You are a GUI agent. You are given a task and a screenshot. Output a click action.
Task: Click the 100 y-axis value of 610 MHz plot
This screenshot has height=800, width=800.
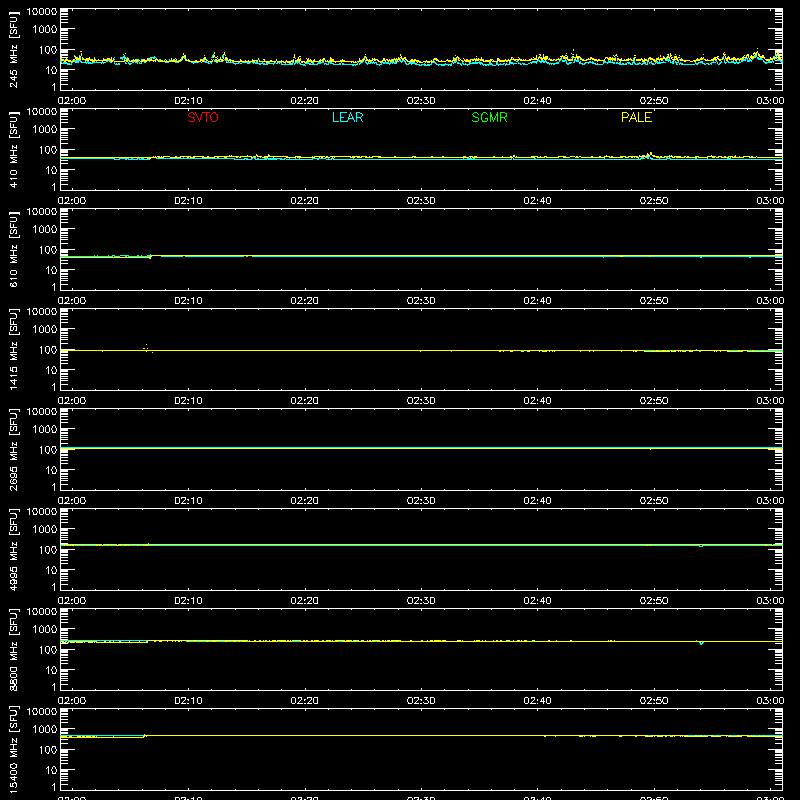click(x=48, y=249)
